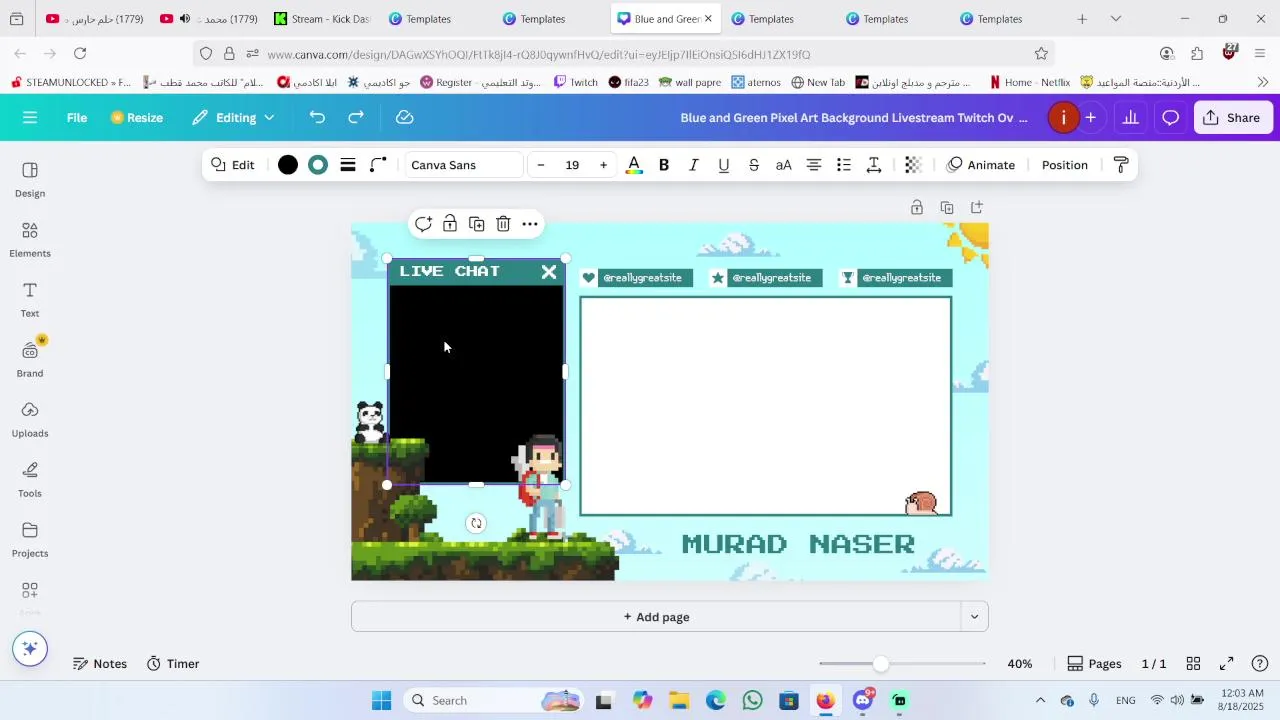This screenshot has height=720, width=1280.
Task: Open the Position panel
Action: 1065,165
